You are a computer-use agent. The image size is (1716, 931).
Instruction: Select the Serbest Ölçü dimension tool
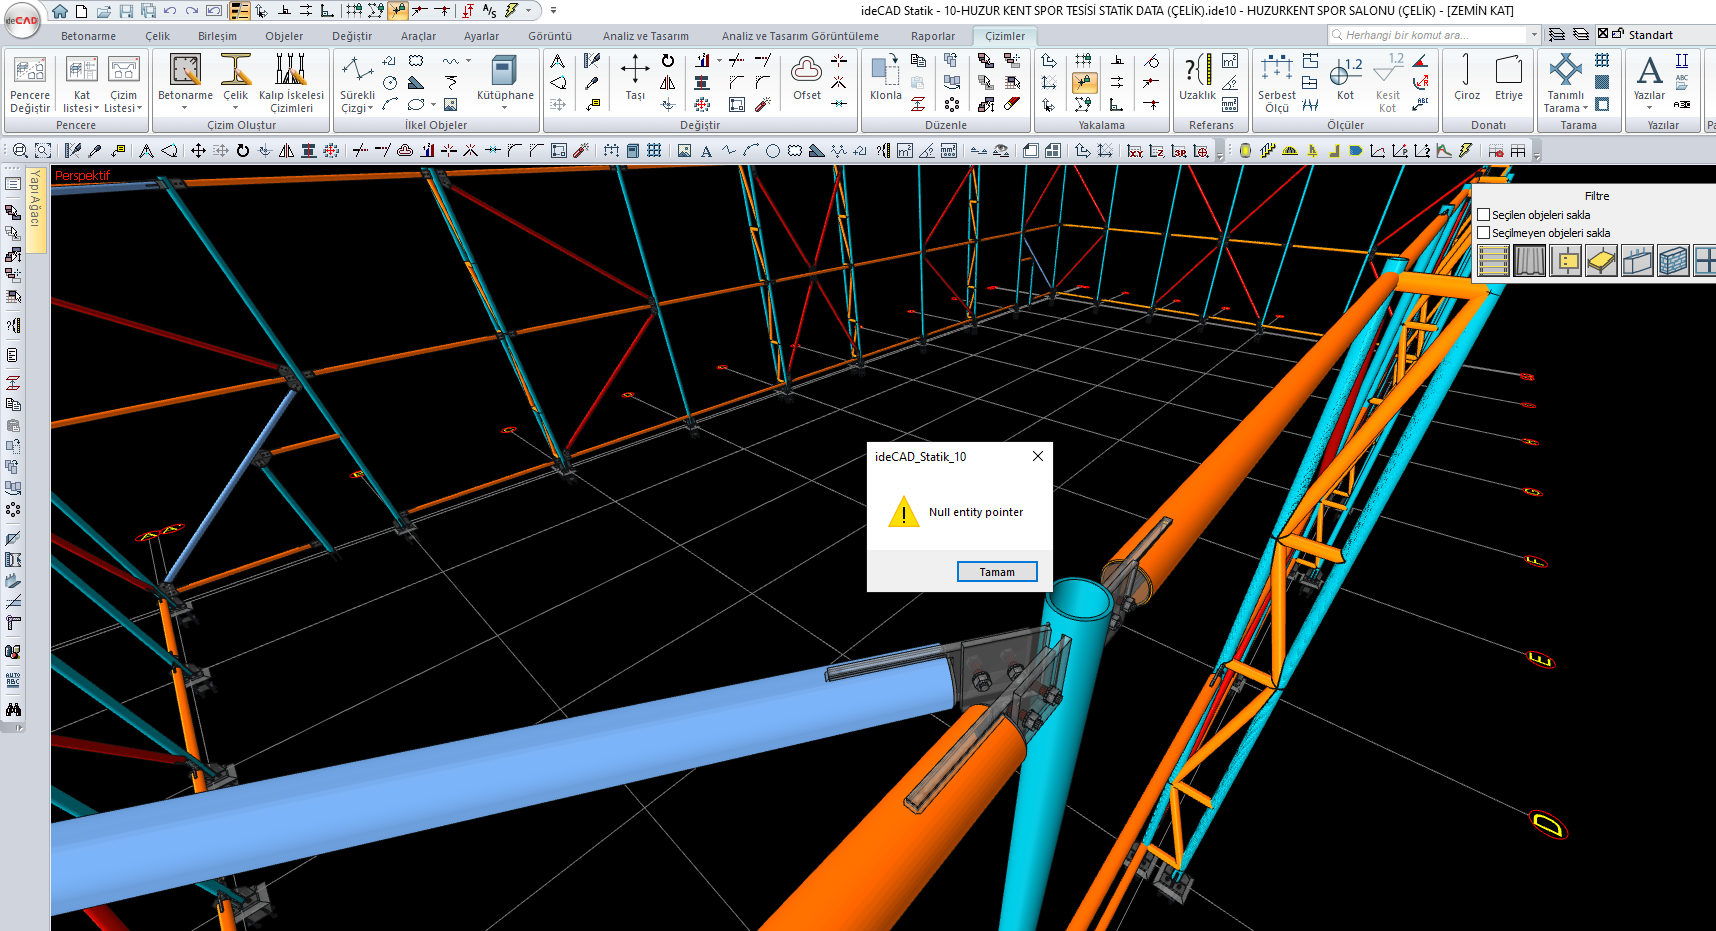[x=1277, y=84]
